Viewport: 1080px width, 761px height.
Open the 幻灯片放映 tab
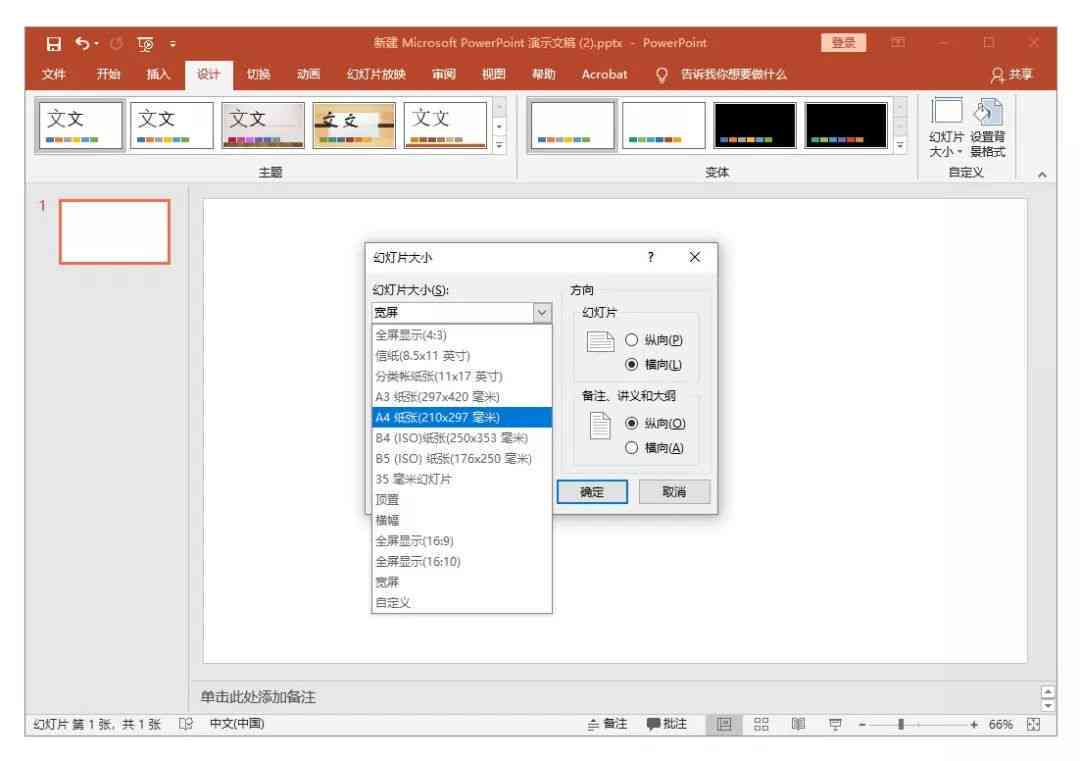pyautogui.click(x=376, y=74)
